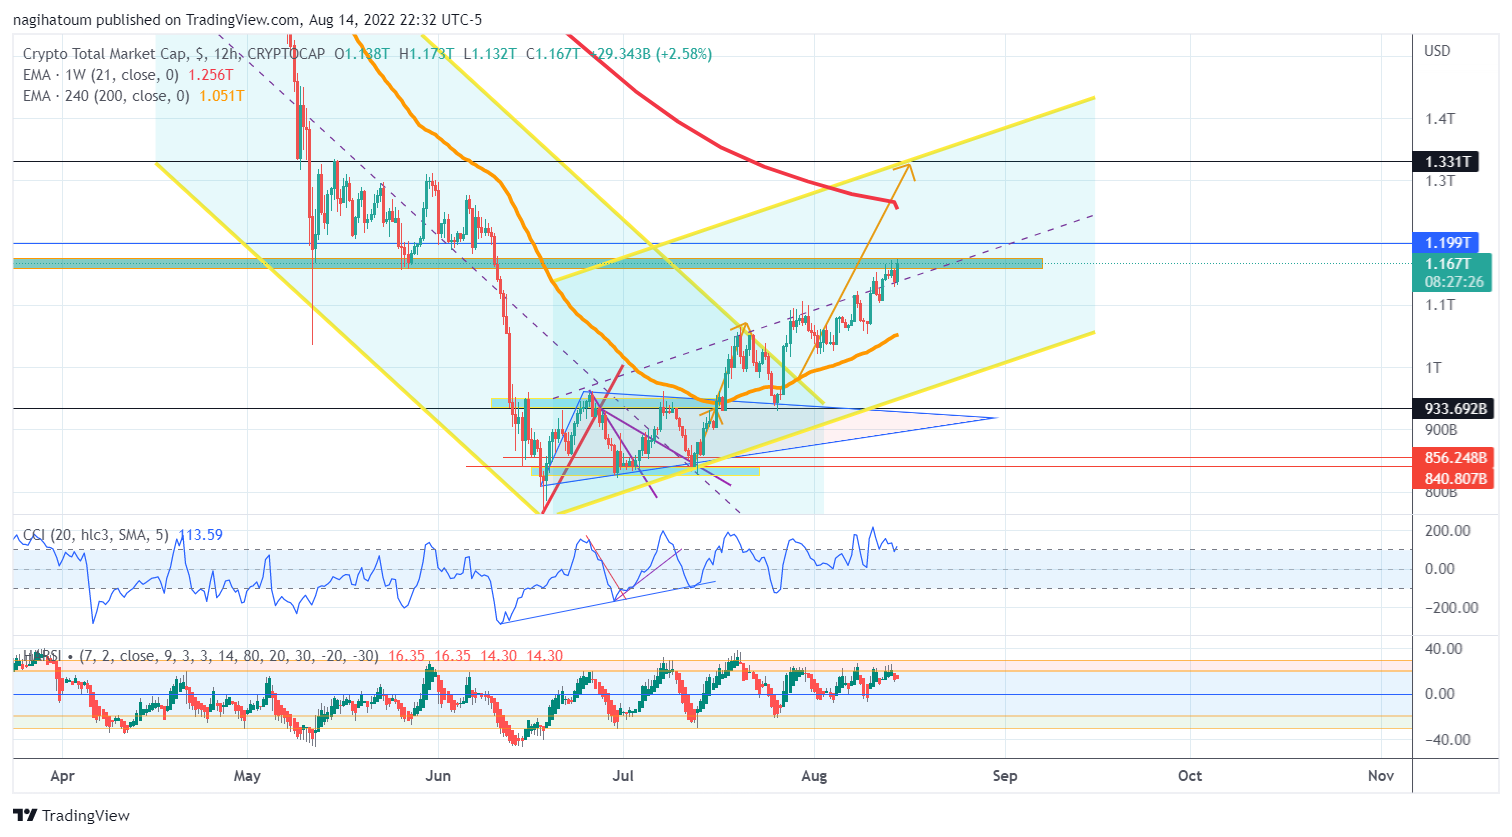Viewport: 1512px width, 837px height.
Task: Click the Sep label on time axis
Action: click(1005, 776)
